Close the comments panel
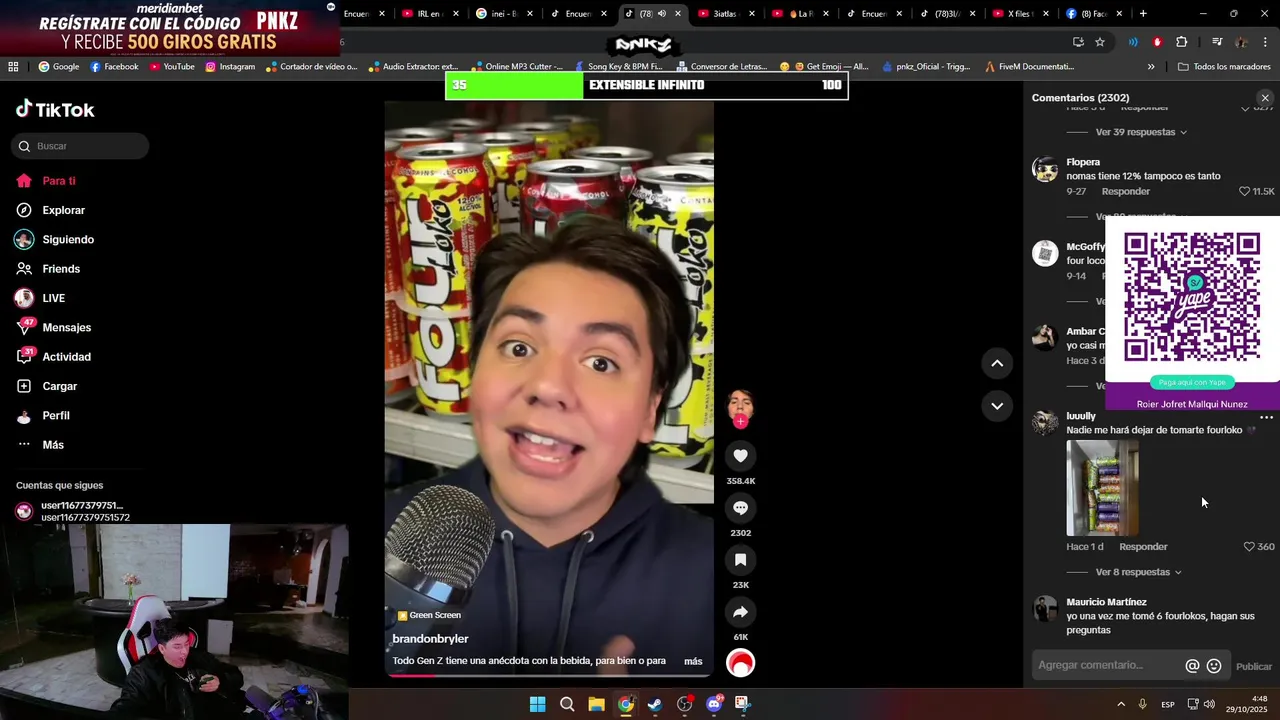1280x720 pixels. (x=1265, y=98)
